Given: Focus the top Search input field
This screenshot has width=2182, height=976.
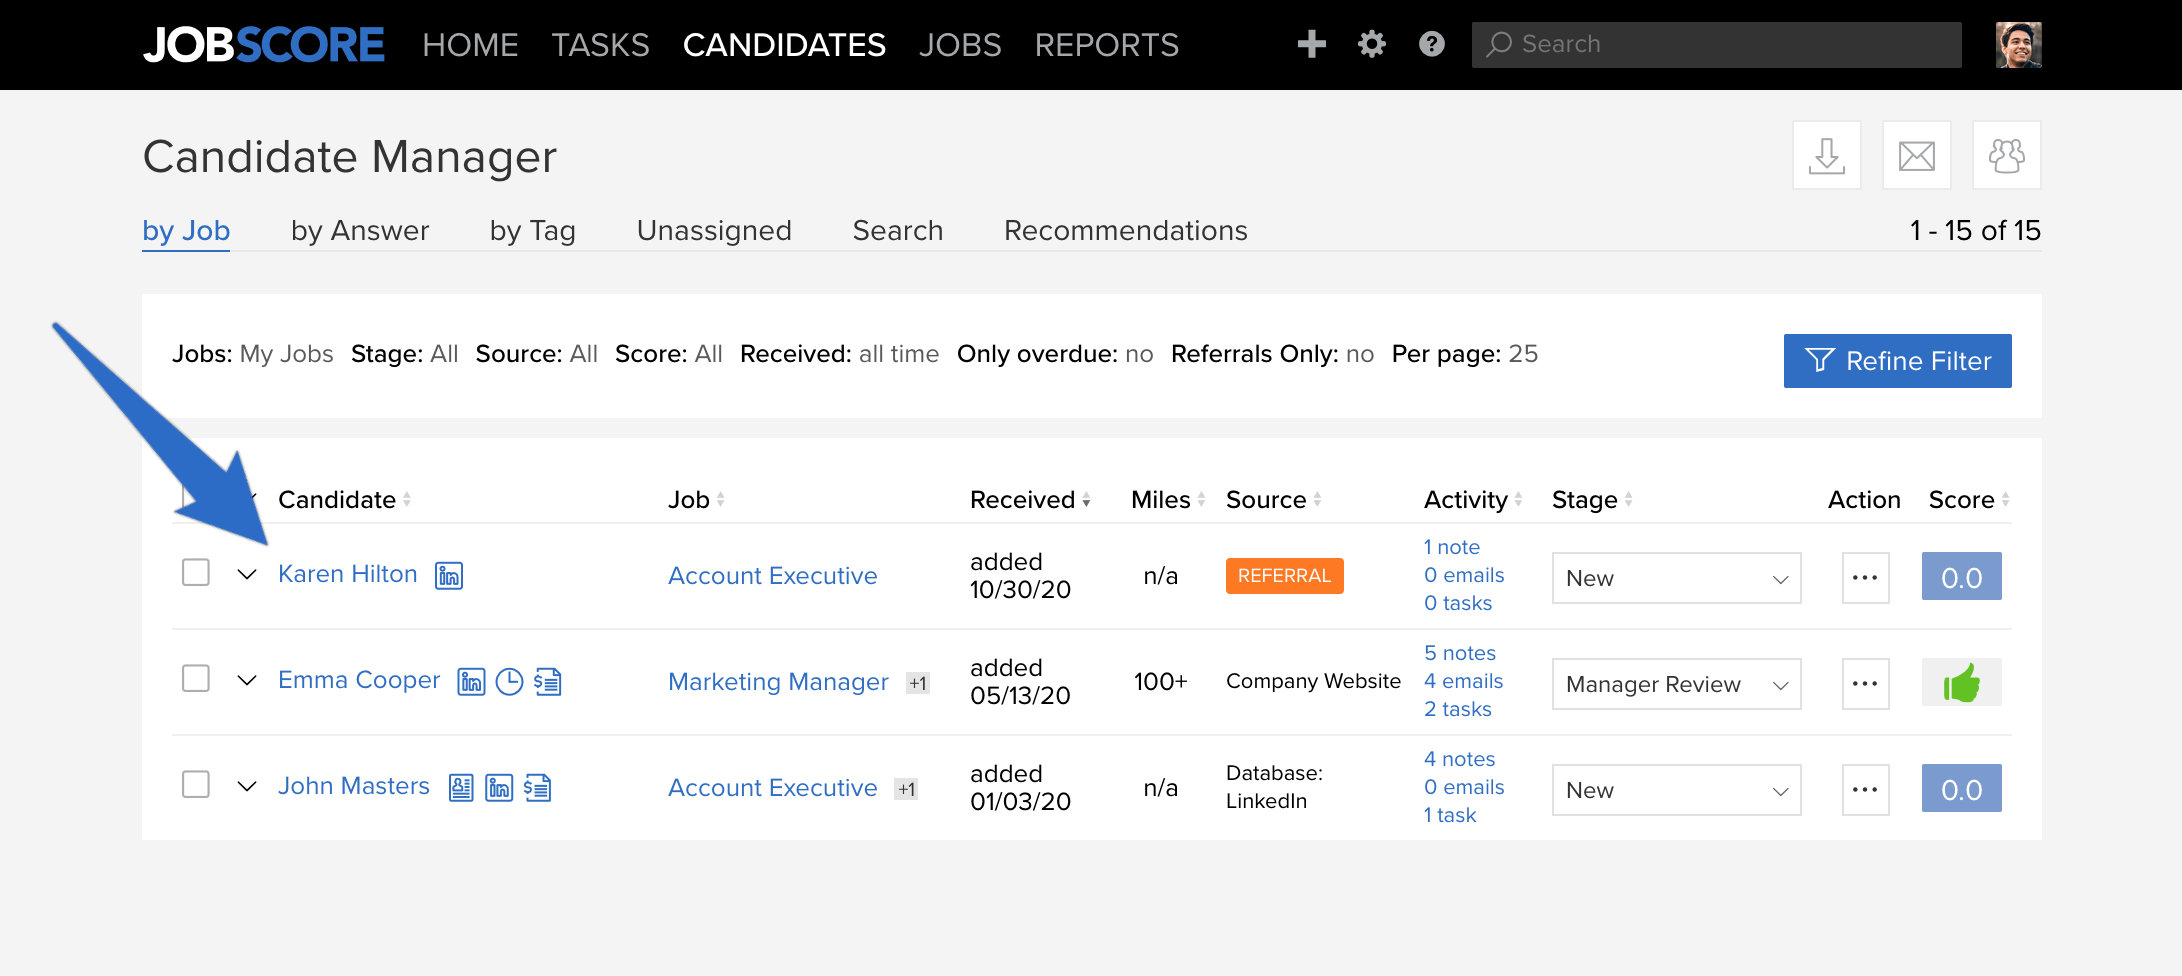Looking at the screenshot, I should 1716,45.
